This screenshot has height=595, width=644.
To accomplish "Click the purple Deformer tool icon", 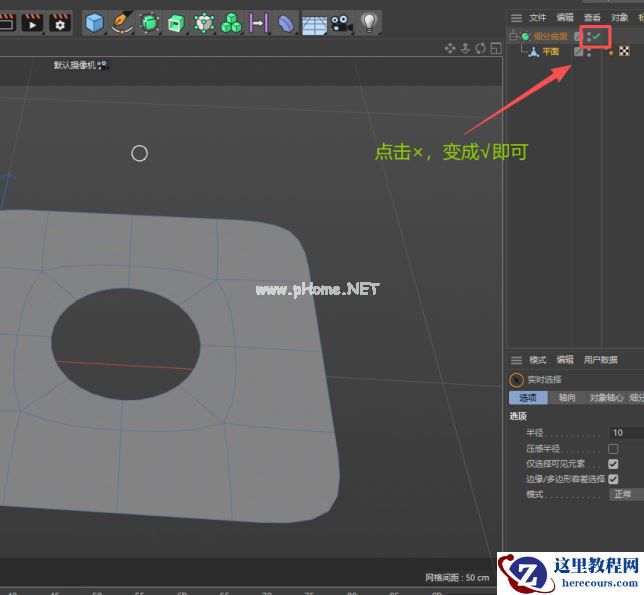I will 286,21.
